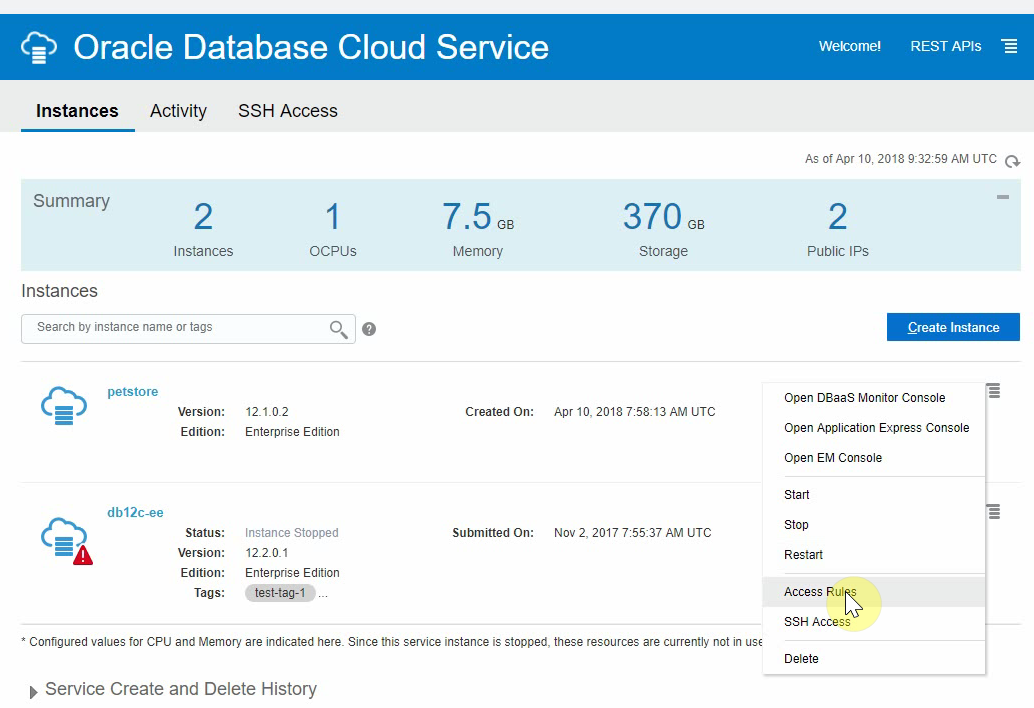Open the header hamburger menu next to REST APIs
Screen dimensions: 1034x708
(1009, 47)
